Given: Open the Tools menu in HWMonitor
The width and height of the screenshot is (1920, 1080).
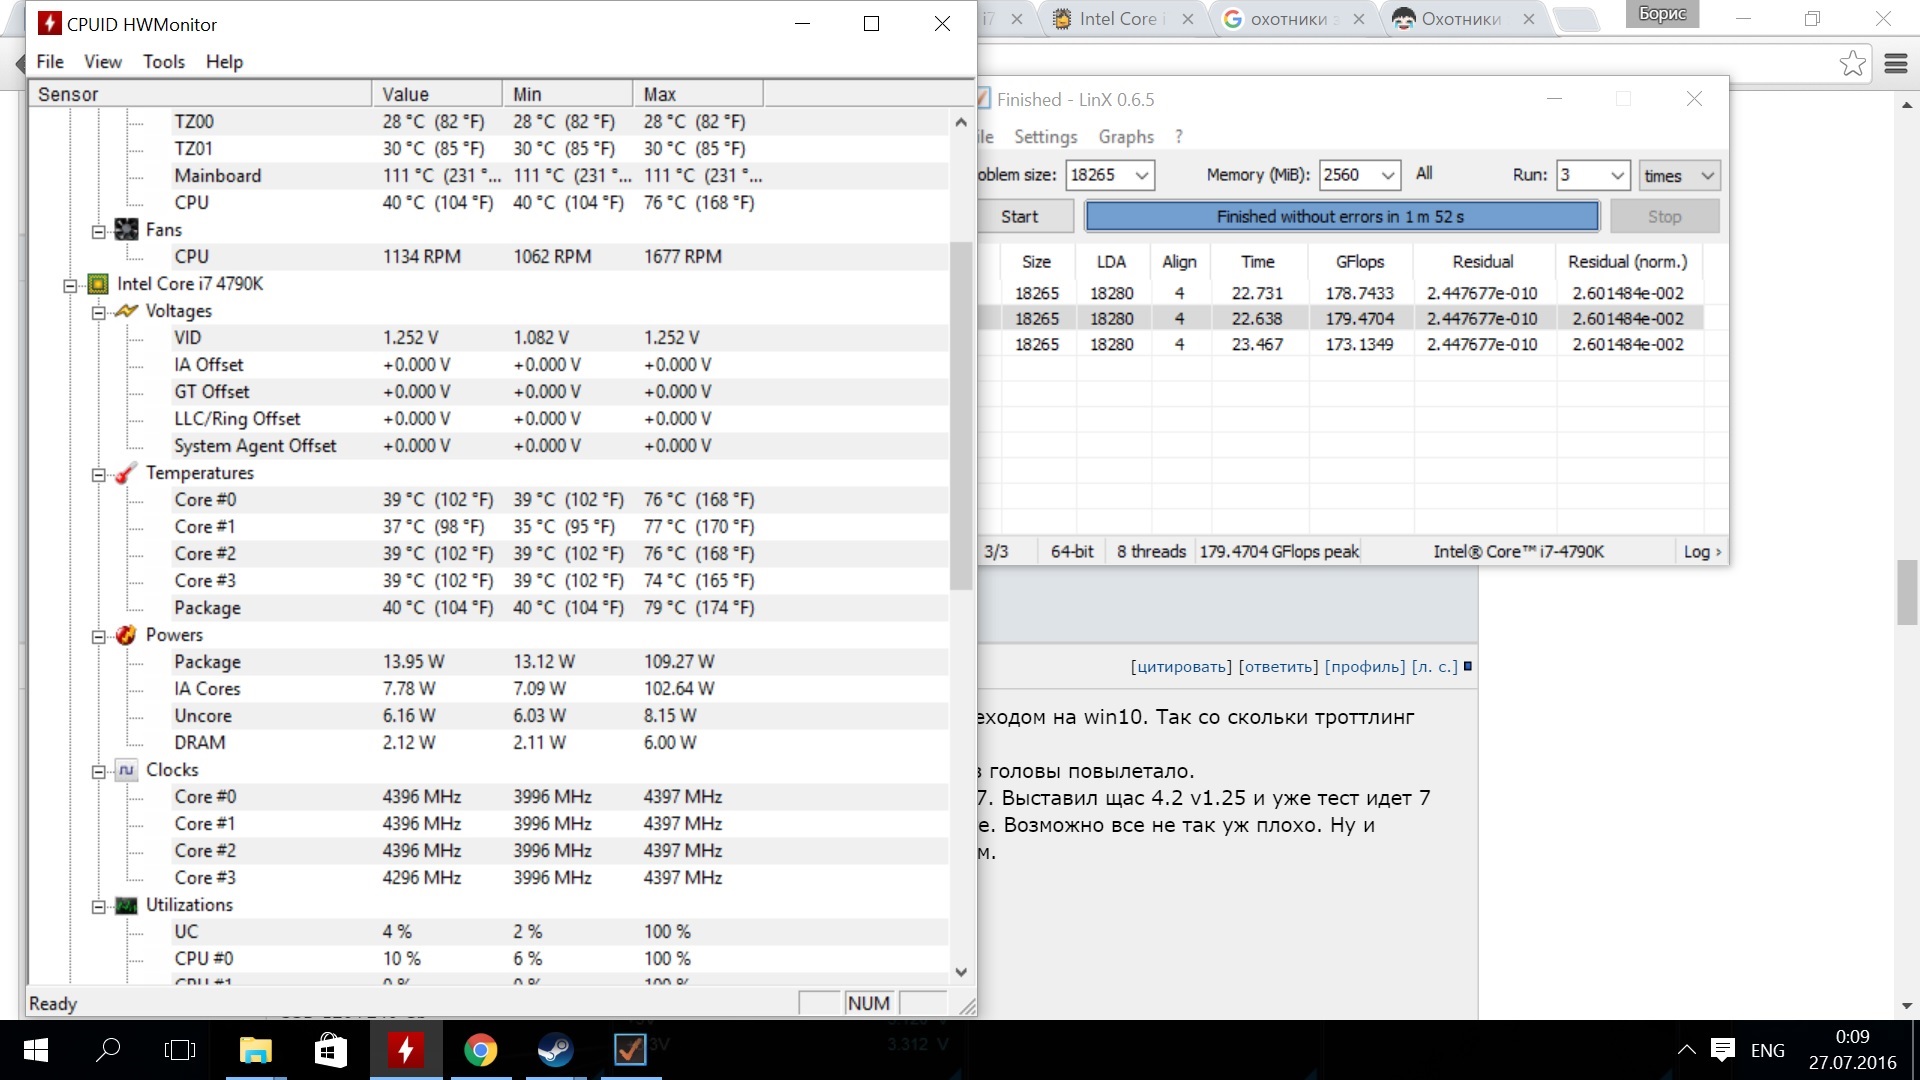Looking at the screenshot, I should 164,62.
